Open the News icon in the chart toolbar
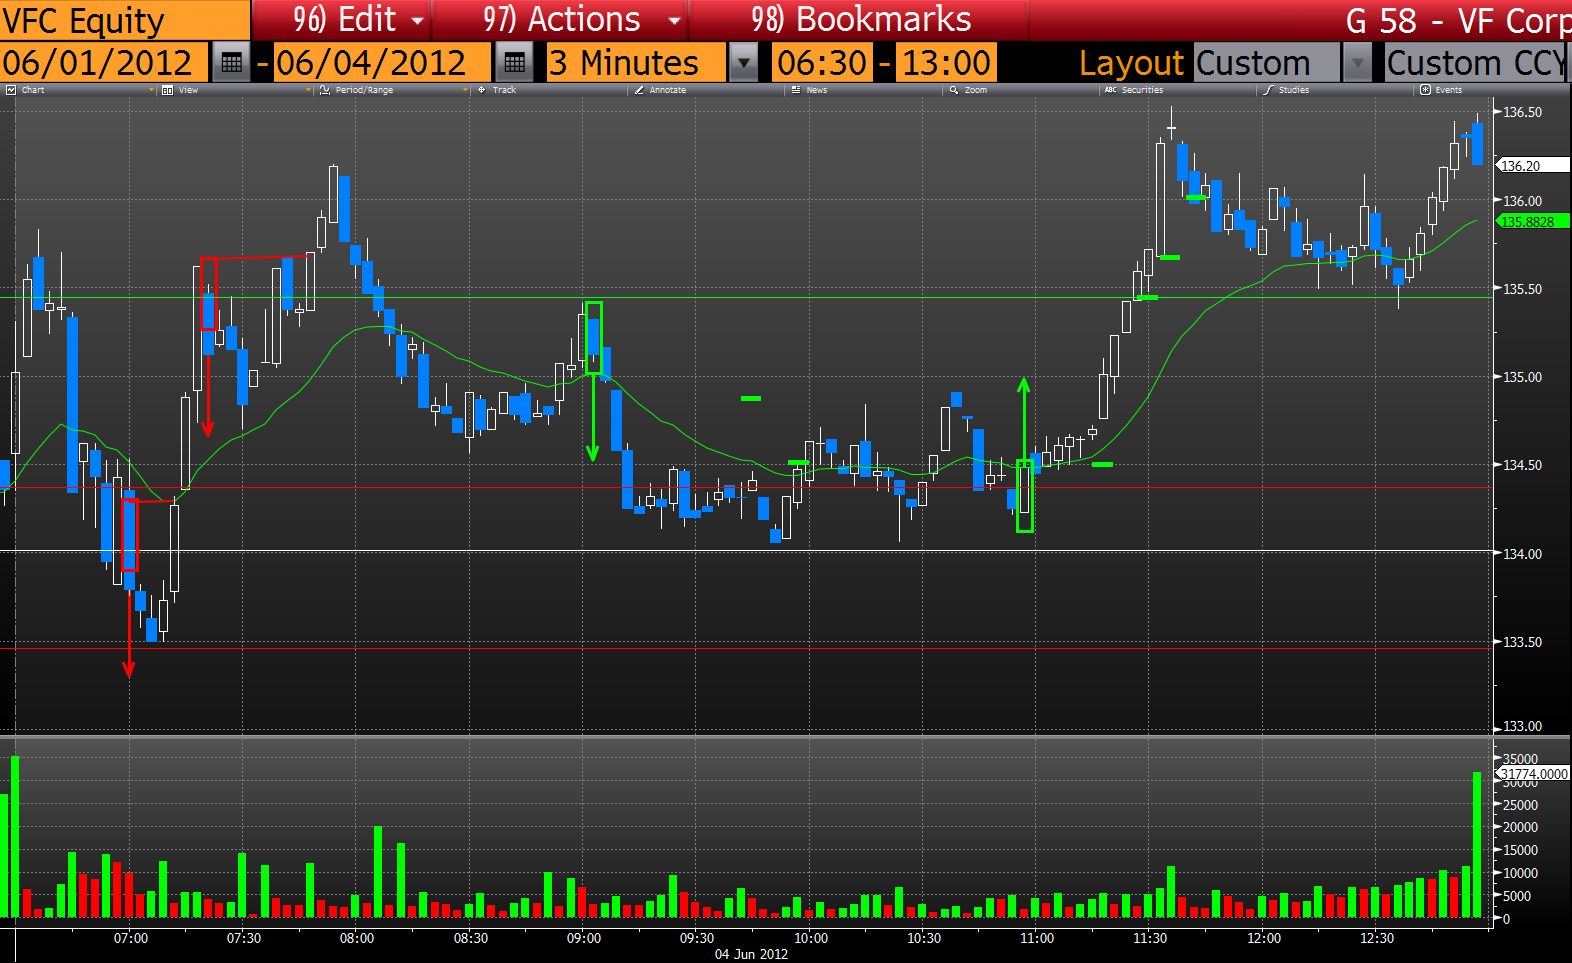Viewport: 1572px width, 963px height. 796,90
